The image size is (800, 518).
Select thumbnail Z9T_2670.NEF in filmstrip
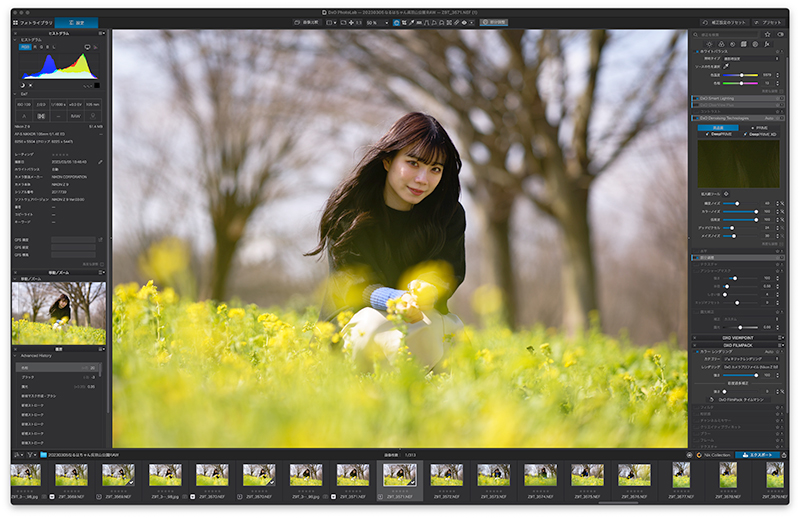point(212,475)
